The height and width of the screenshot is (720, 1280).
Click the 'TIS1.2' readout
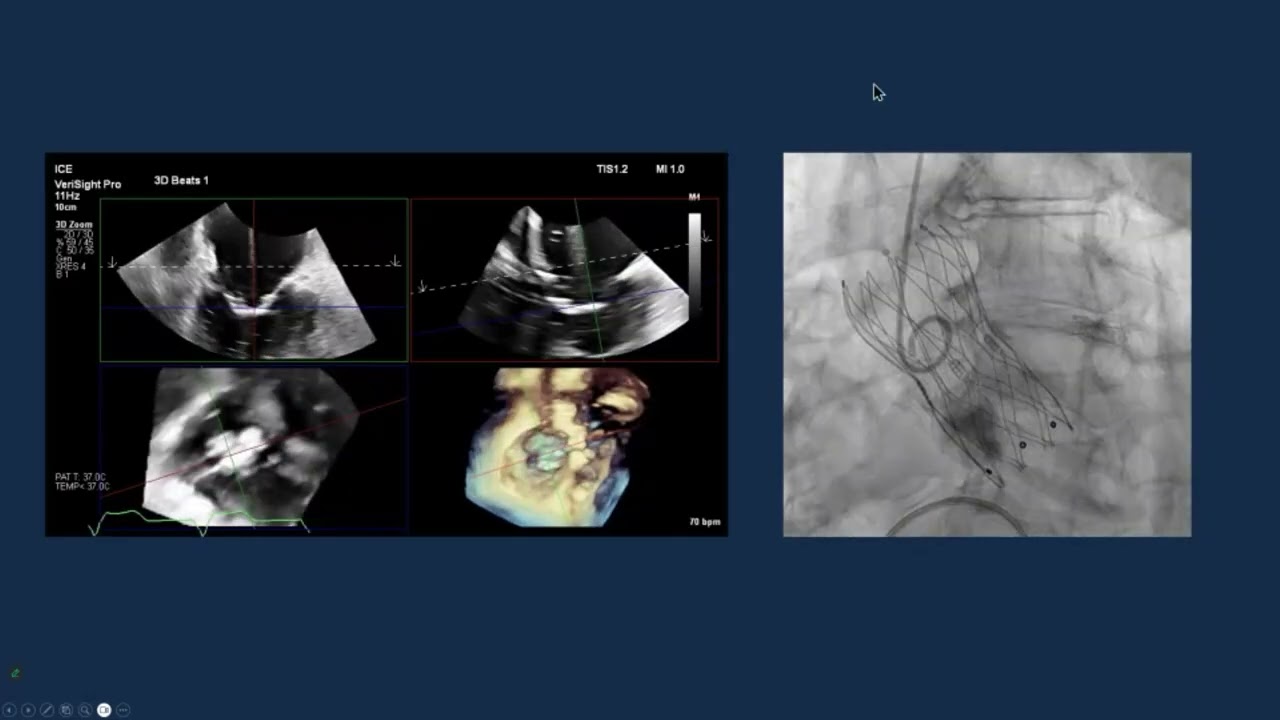[612, 170]
